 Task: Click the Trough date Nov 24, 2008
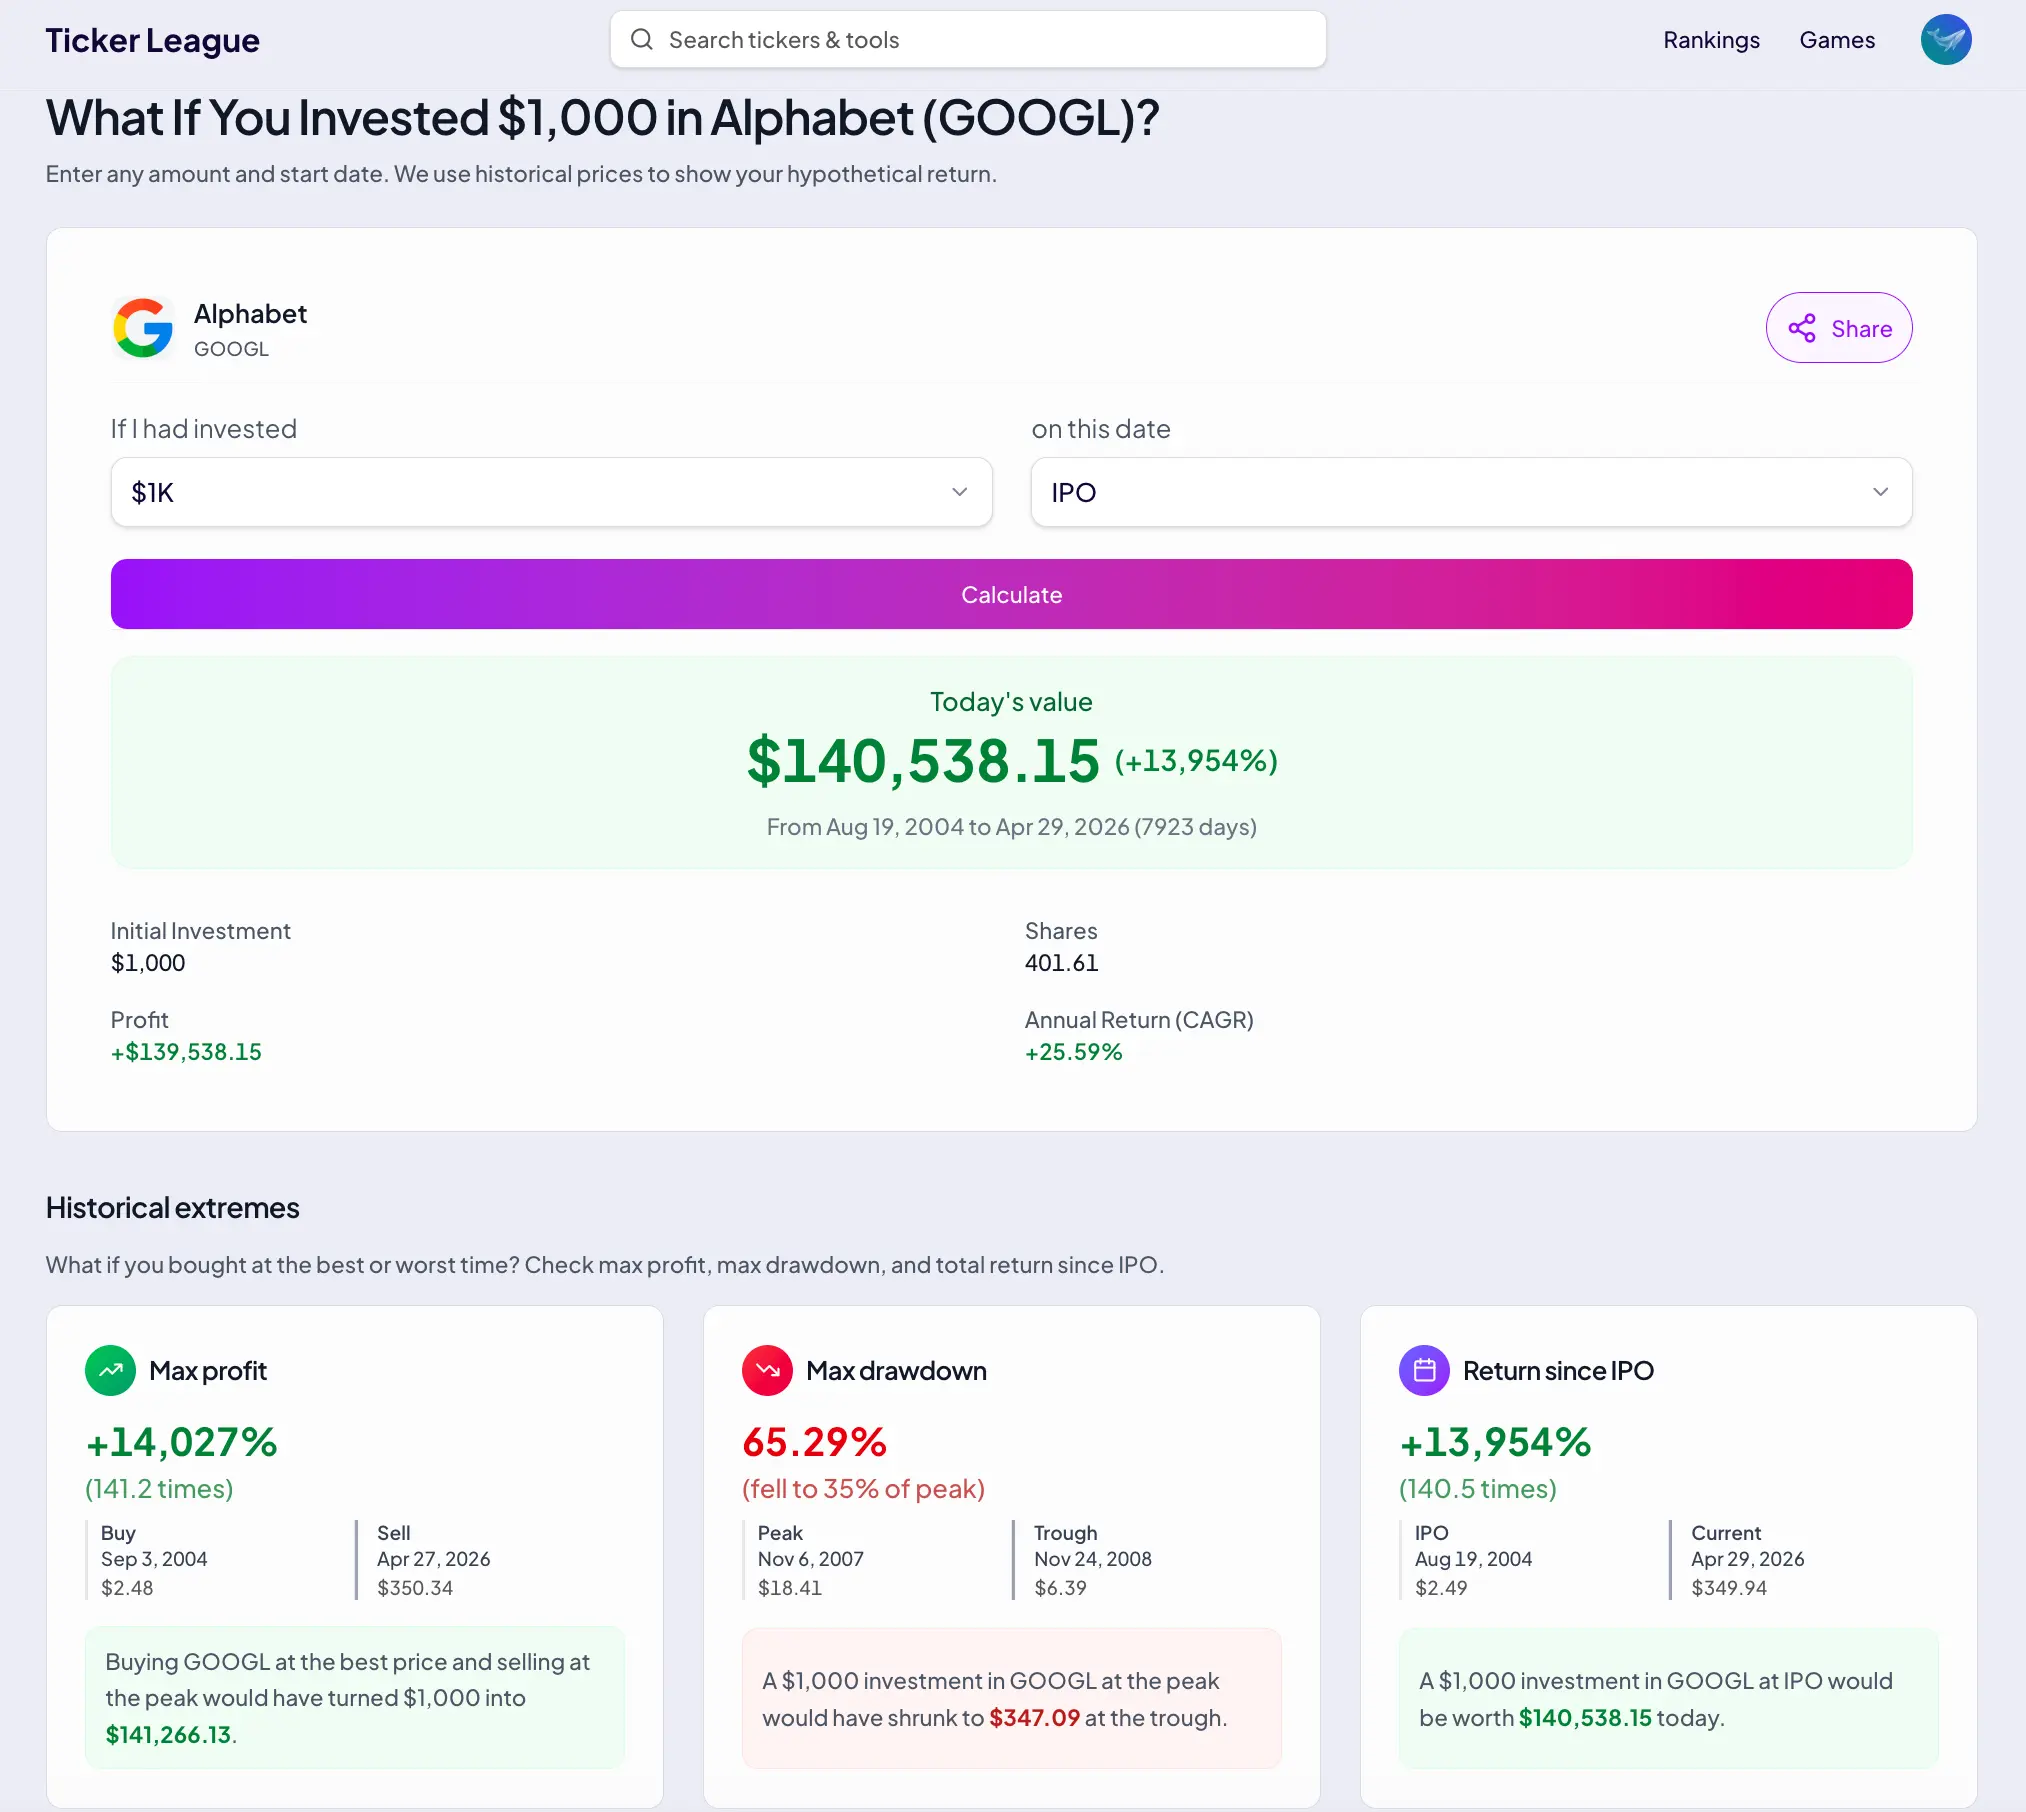point(1093,1559)
